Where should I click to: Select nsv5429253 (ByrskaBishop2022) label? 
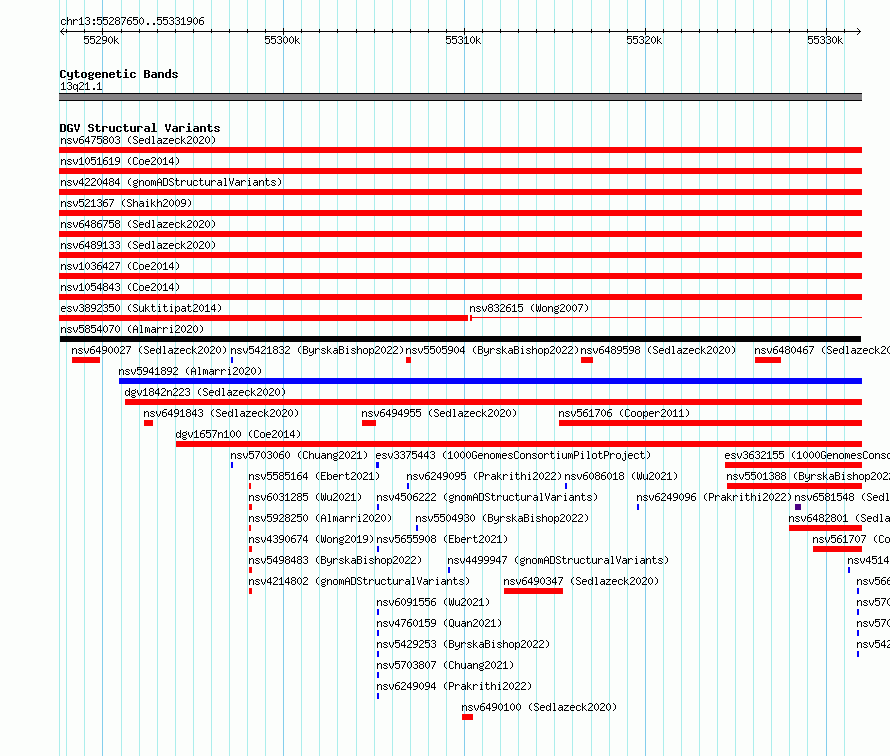point(463,644)
